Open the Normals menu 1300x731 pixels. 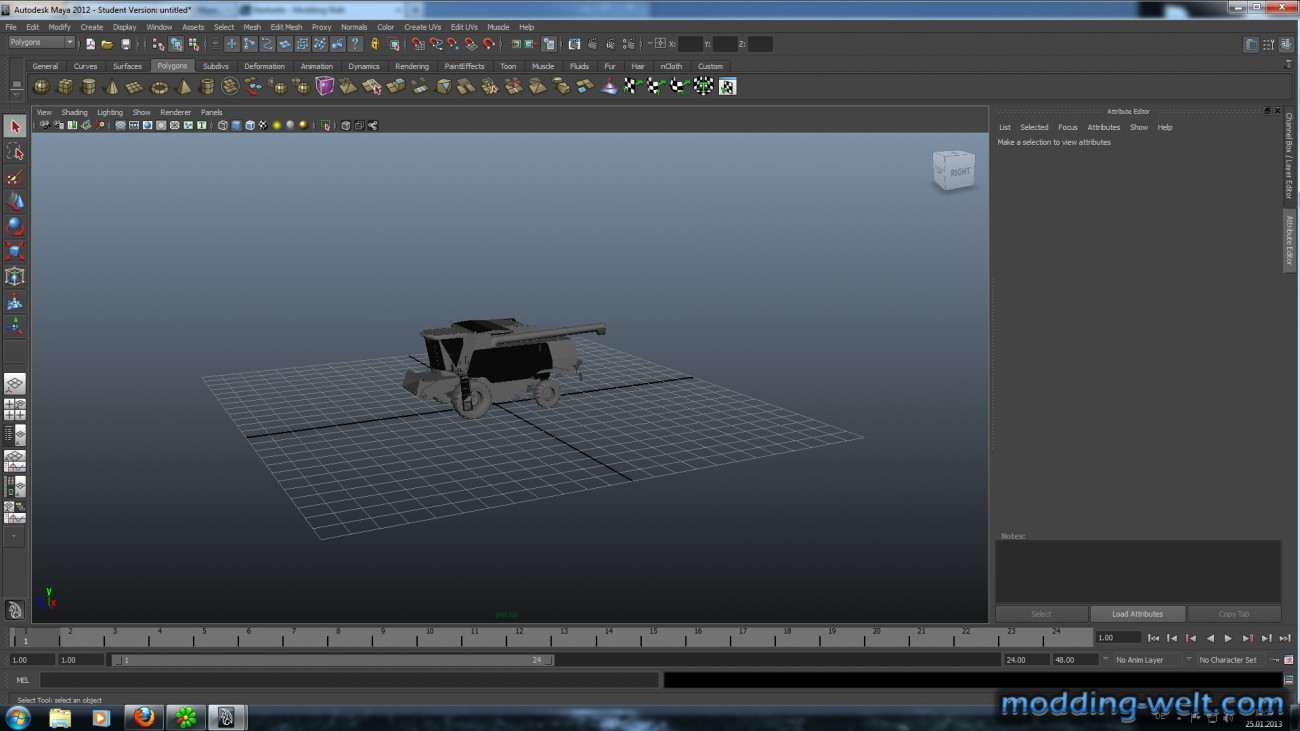point(354,27)
